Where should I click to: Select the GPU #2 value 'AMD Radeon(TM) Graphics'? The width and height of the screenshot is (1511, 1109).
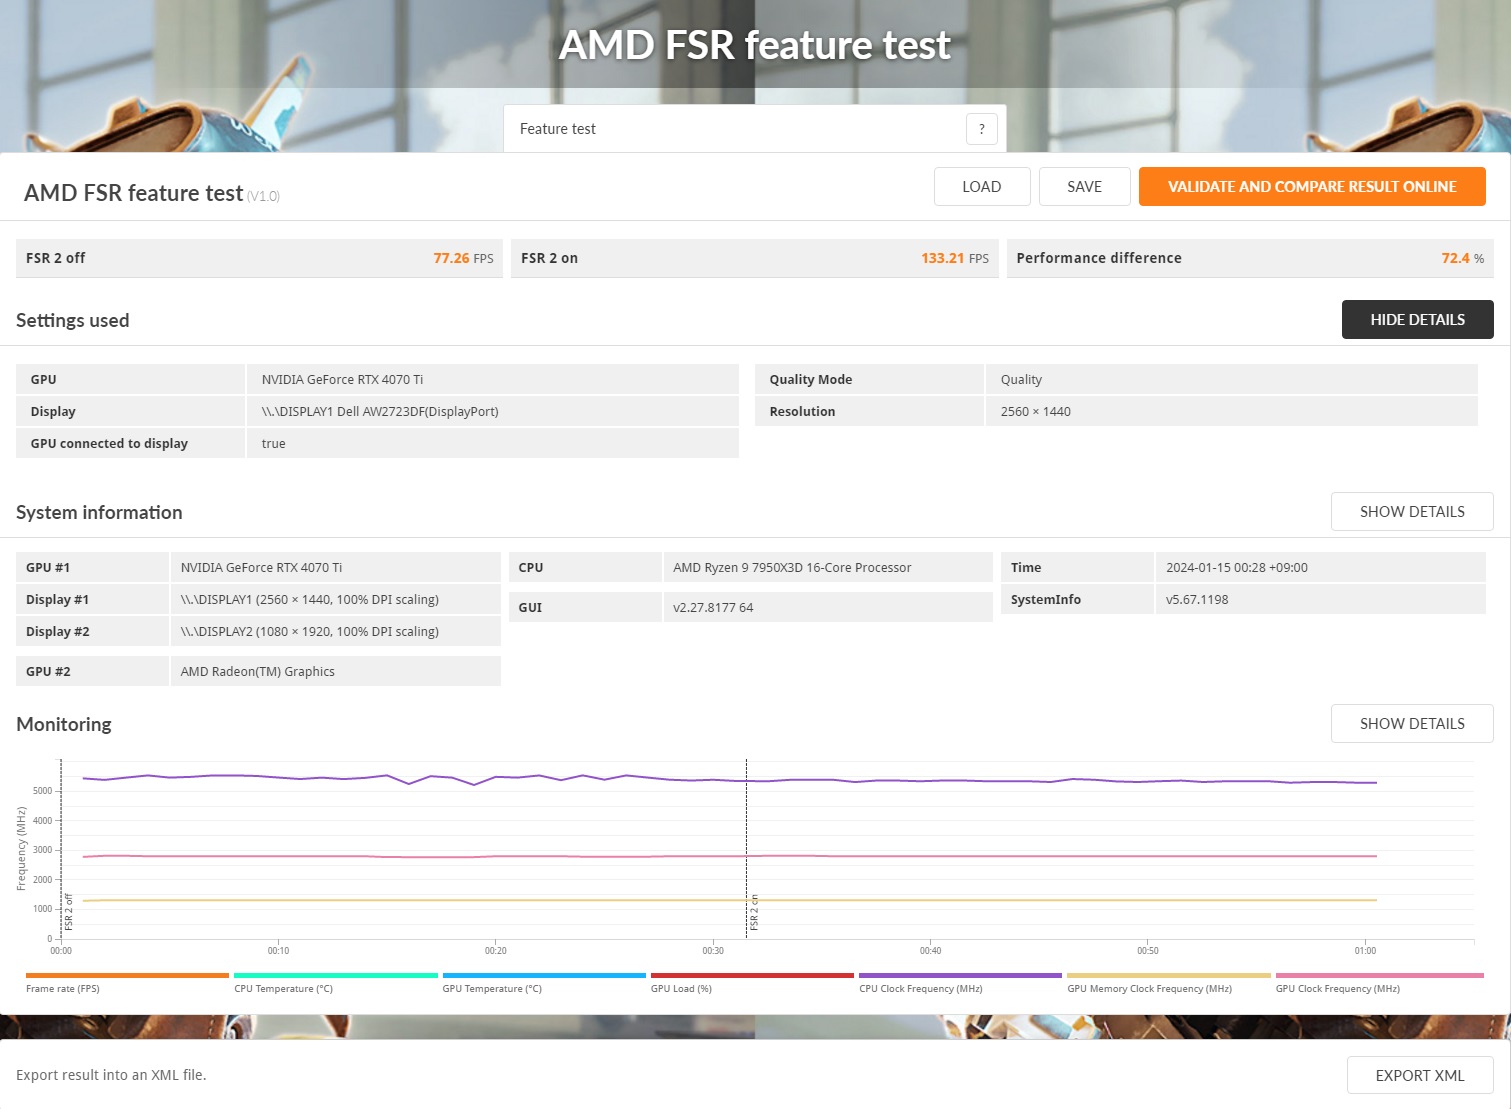point(257,672)
